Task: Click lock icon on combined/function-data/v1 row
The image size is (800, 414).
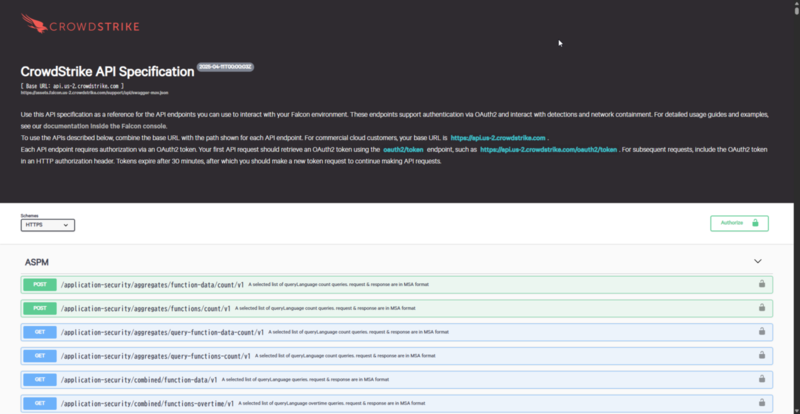Action: click(762, 379)
